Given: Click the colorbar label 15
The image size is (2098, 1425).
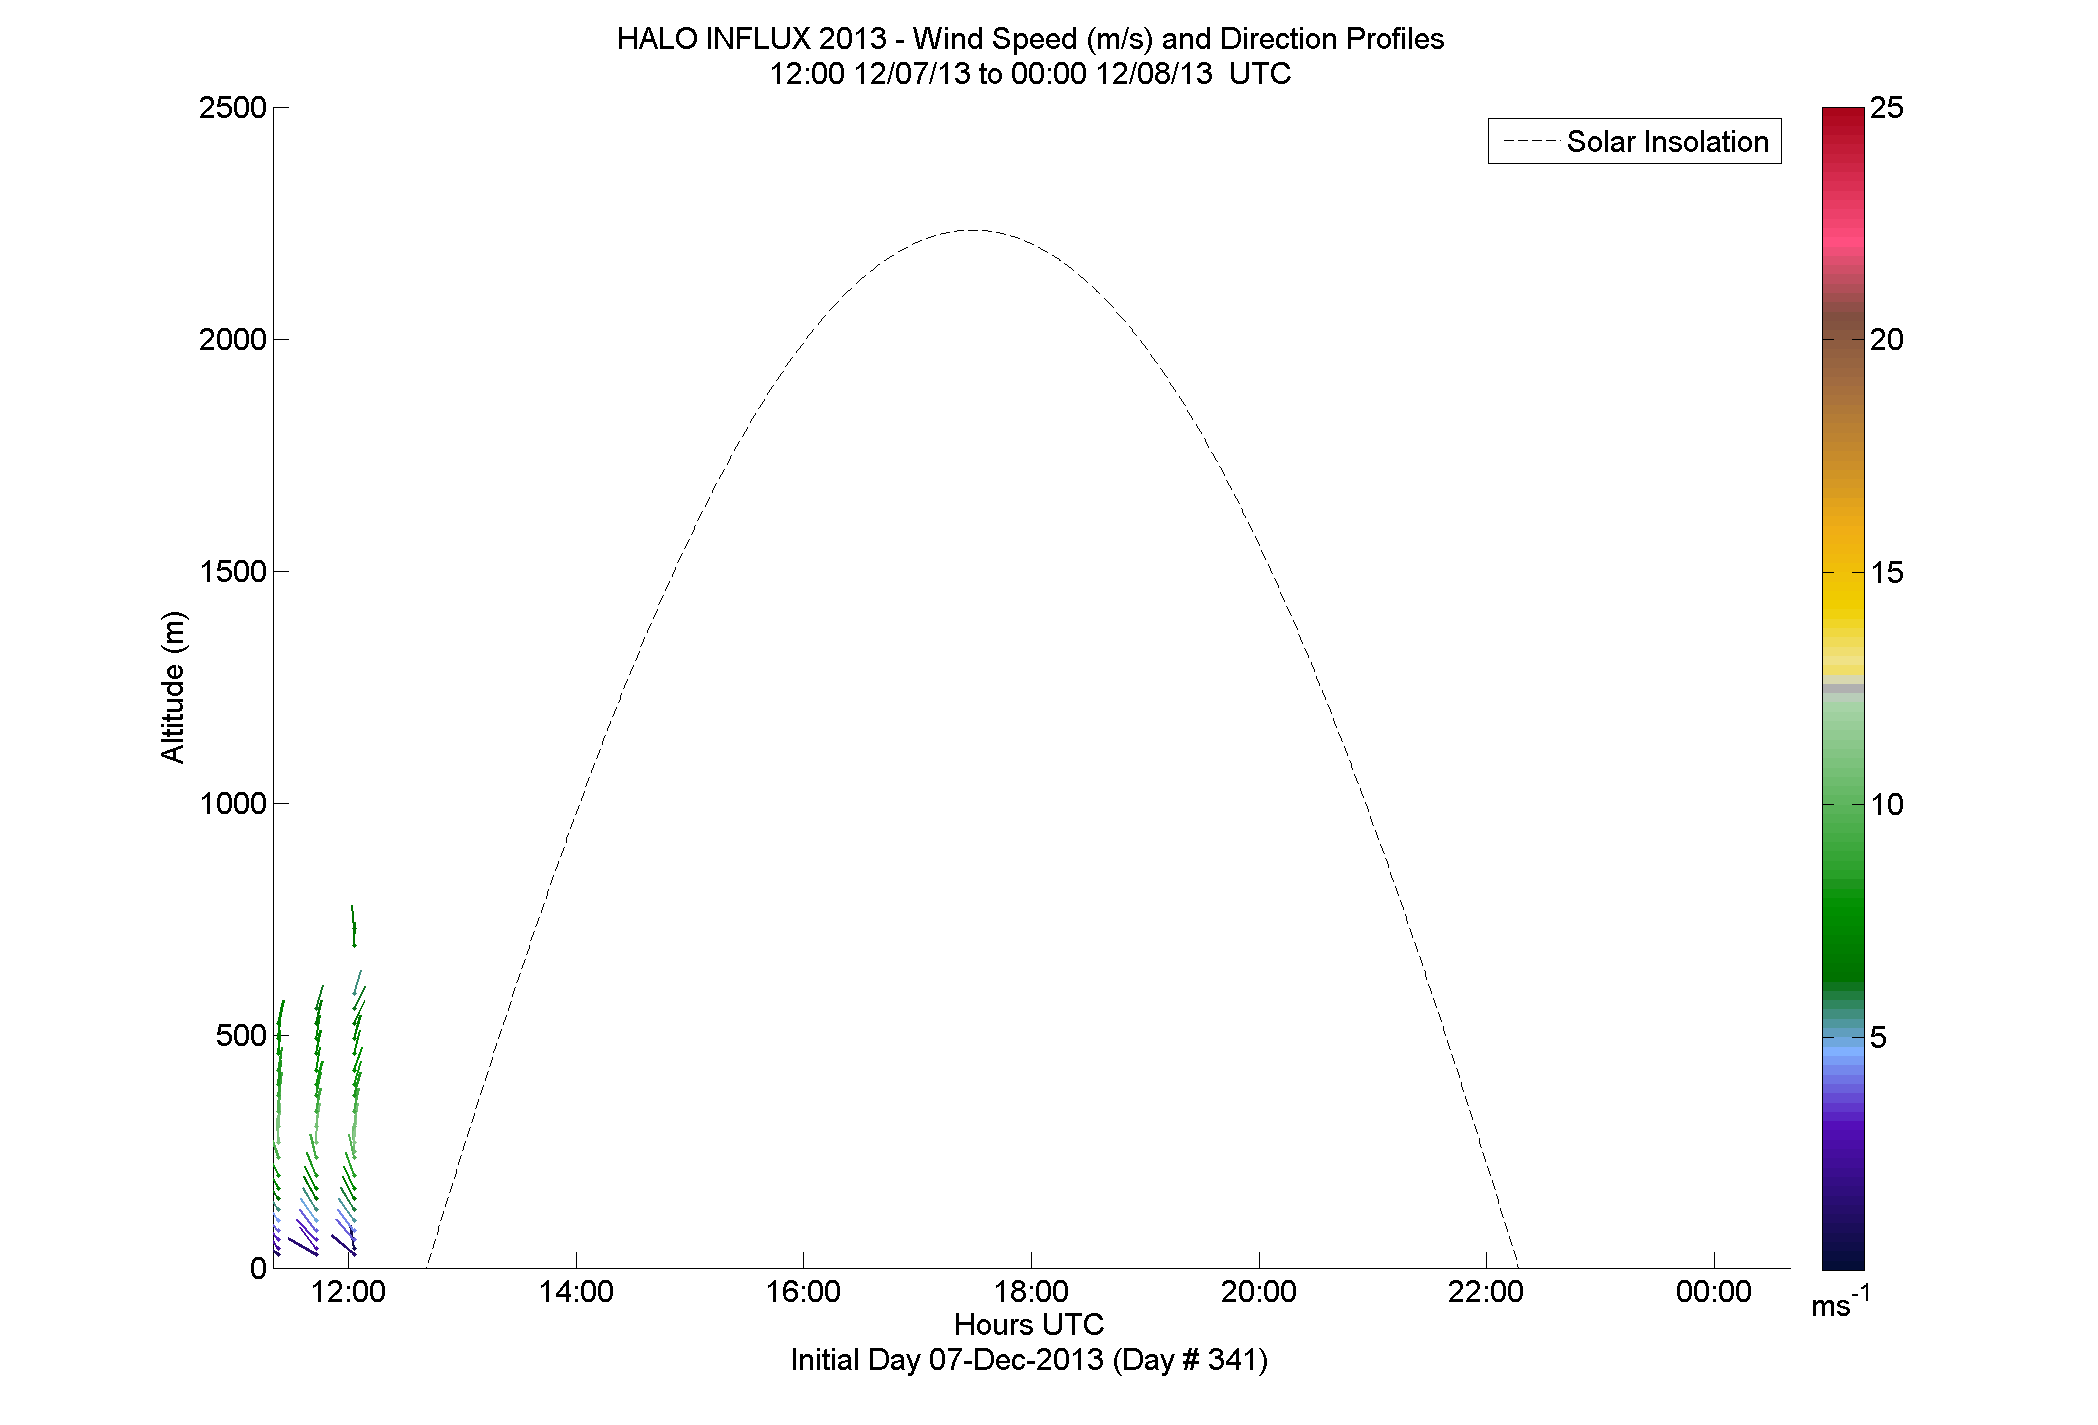Looking at the screenshot, I should point(1886,572).
